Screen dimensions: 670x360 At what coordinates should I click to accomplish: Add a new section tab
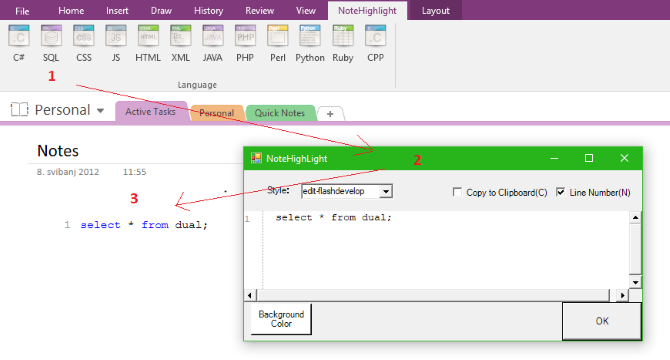tap(330, 114)
